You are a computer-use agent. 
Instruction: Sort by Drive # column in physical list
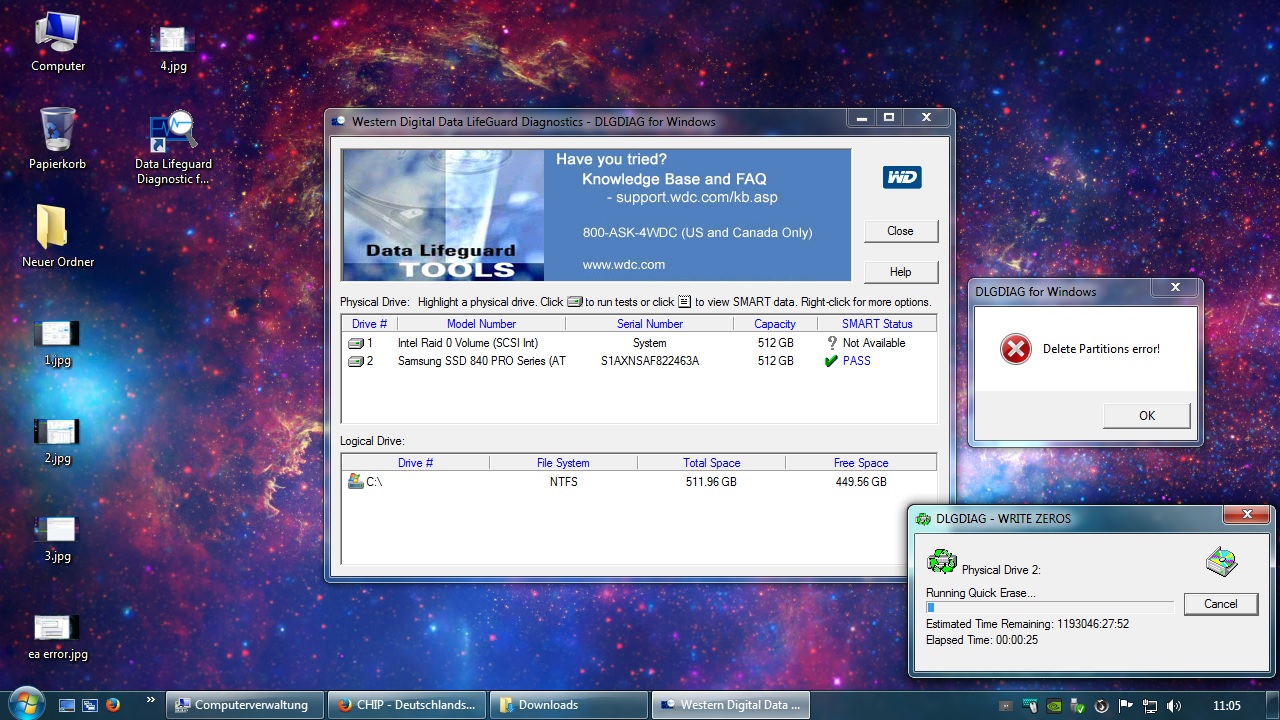[x=370, y=324]
